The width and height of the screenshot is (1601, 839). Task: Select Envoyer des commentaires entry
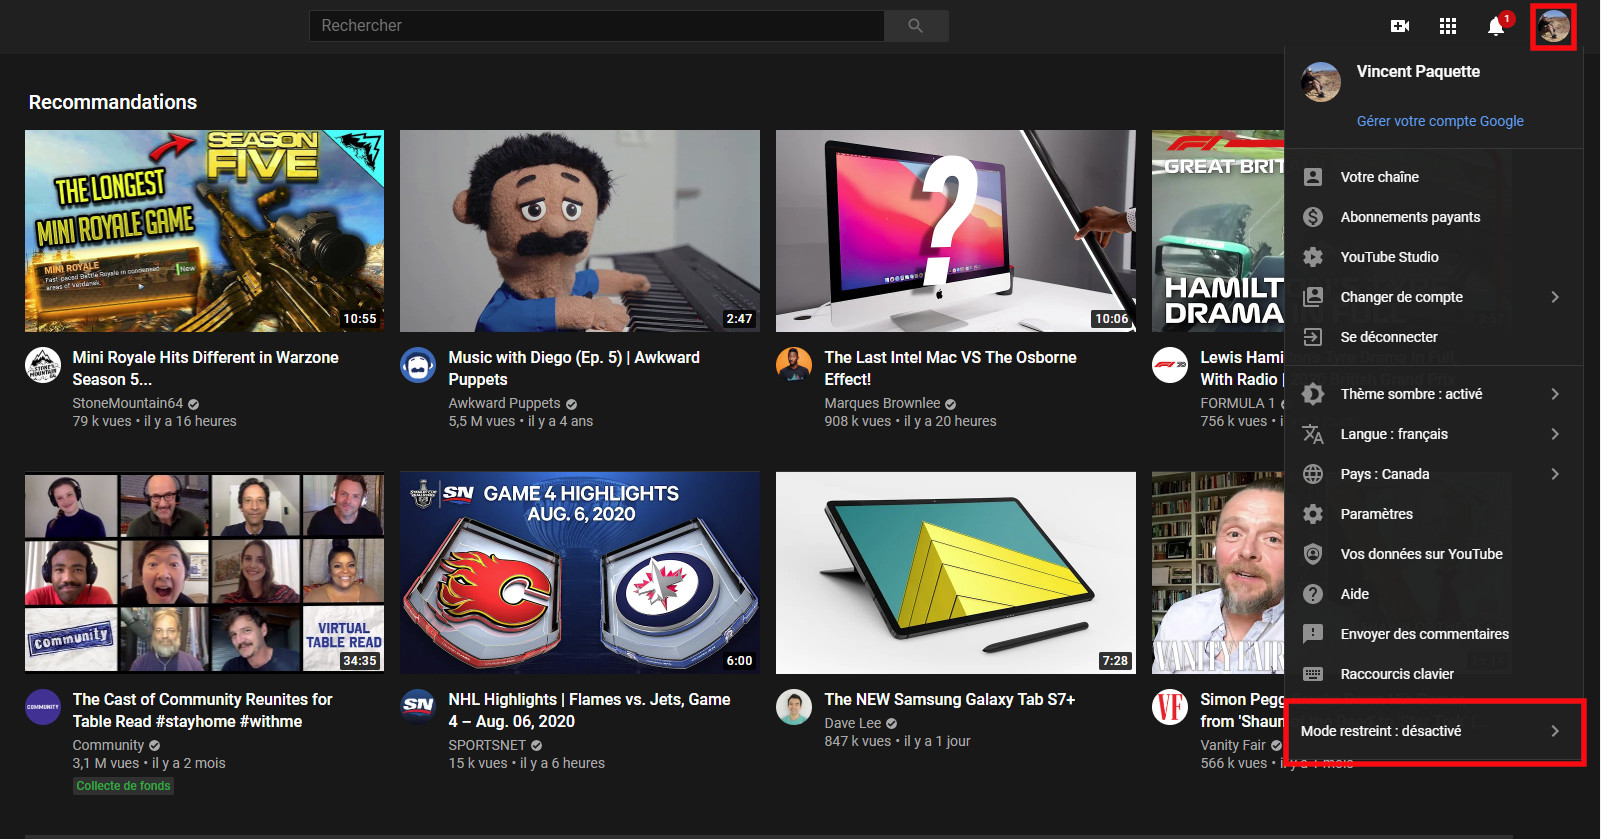point(1434,634)
